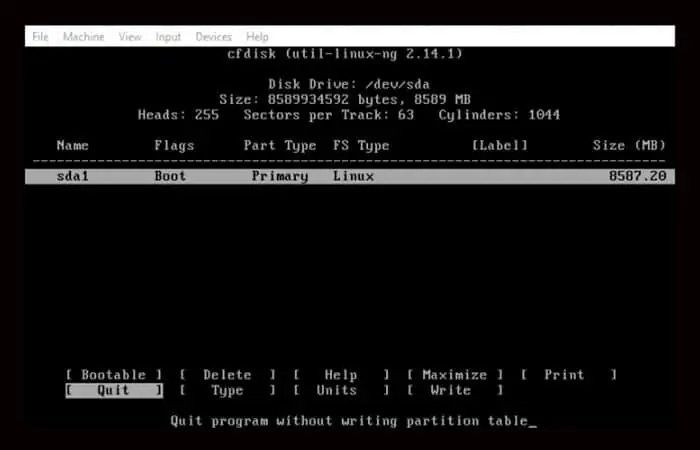The height and width of the screenshot is (450, 700).
Task: Select the Print option
Action: [569, 375]
